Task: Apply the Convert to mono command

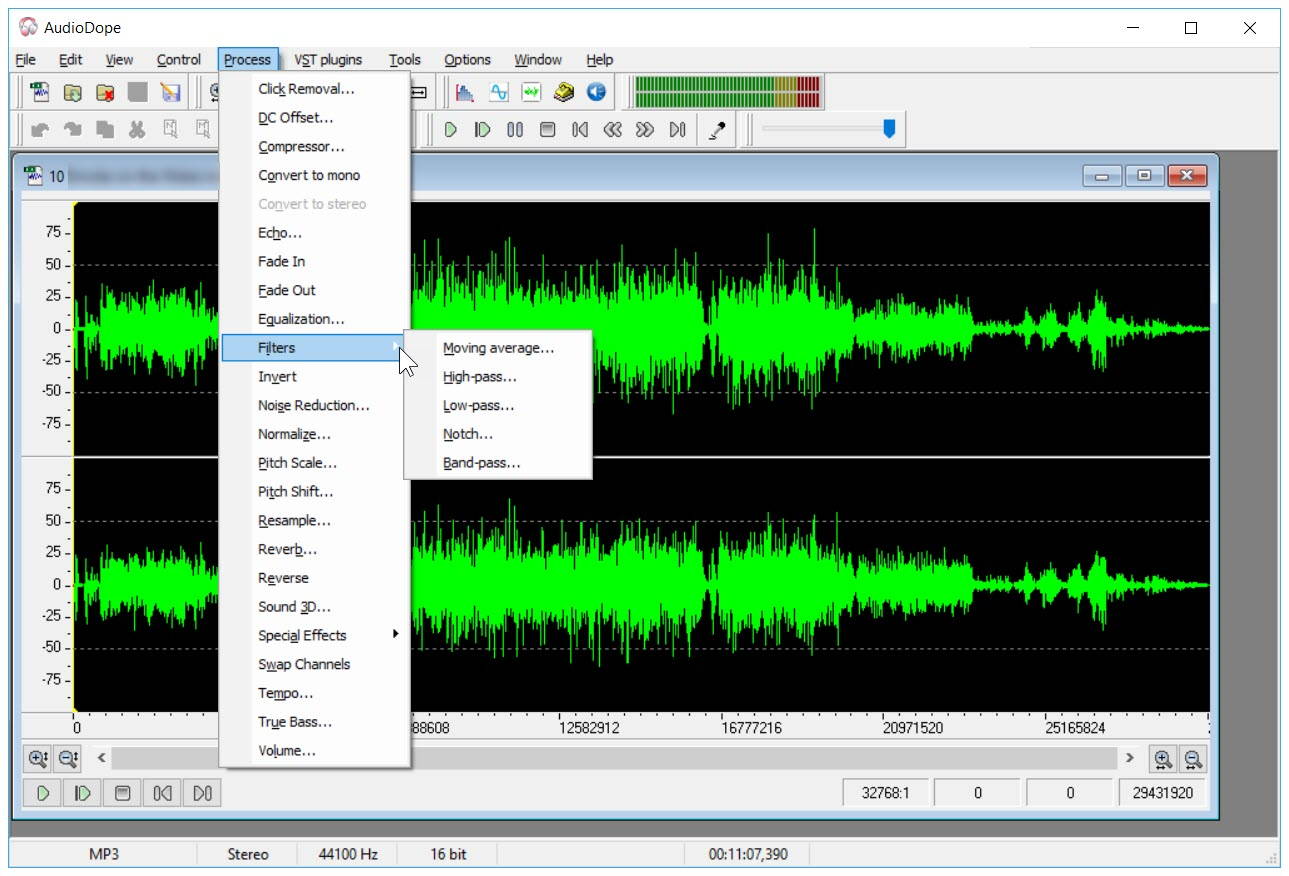Action: coord(308,174)
